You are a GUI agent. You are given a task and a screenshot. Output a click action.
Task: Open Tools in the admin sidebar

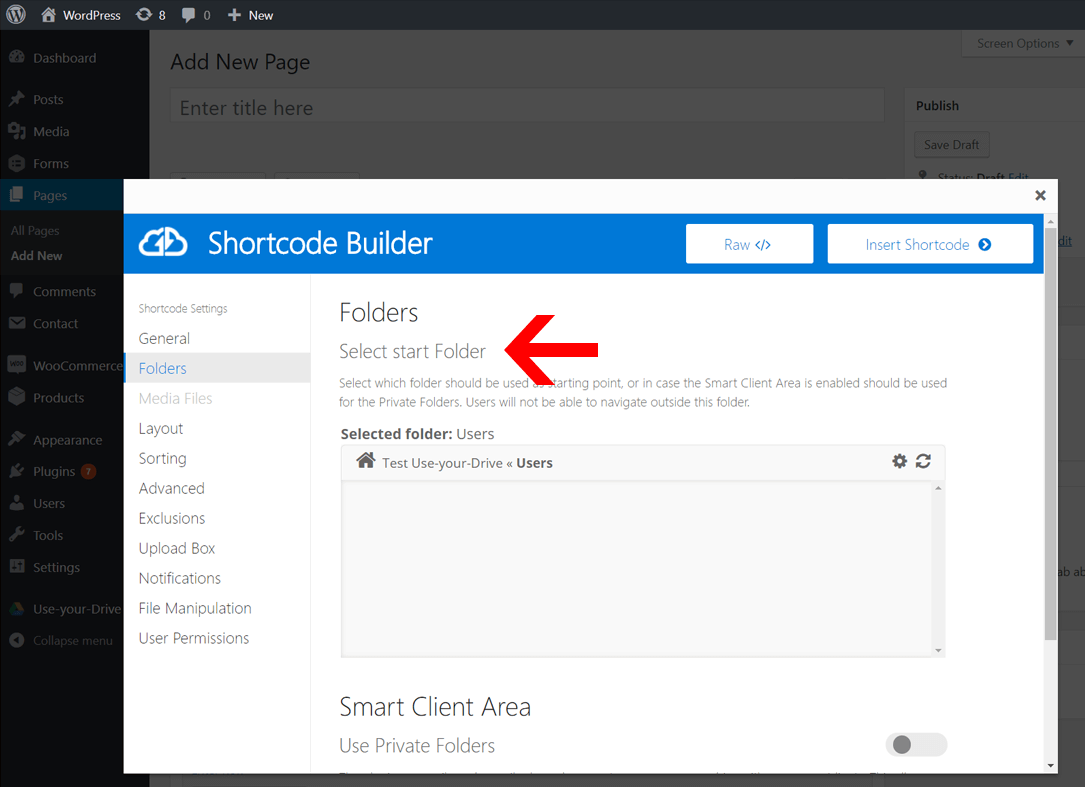point(48,536)
